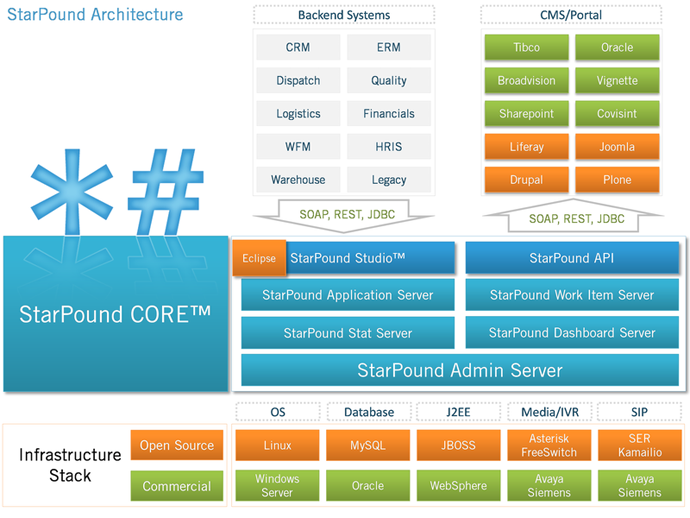The width and height of the screenshot is (690, 518).
Task: Click the green Tibco box
Action: tap(526, 47)
